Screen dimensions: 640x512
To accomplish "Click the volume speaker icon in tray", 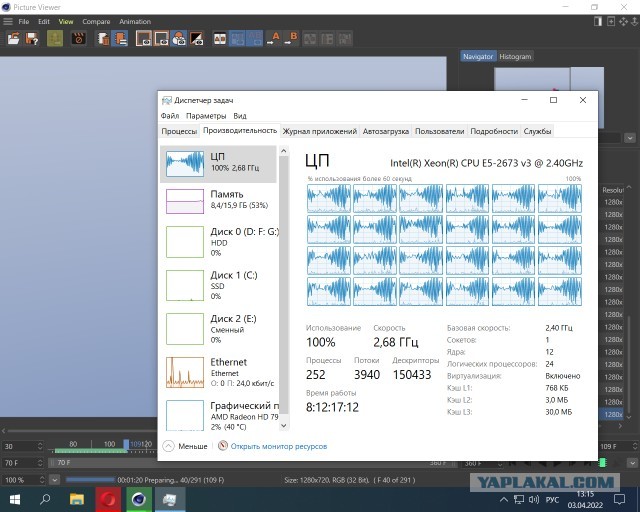I will point(533,499).
